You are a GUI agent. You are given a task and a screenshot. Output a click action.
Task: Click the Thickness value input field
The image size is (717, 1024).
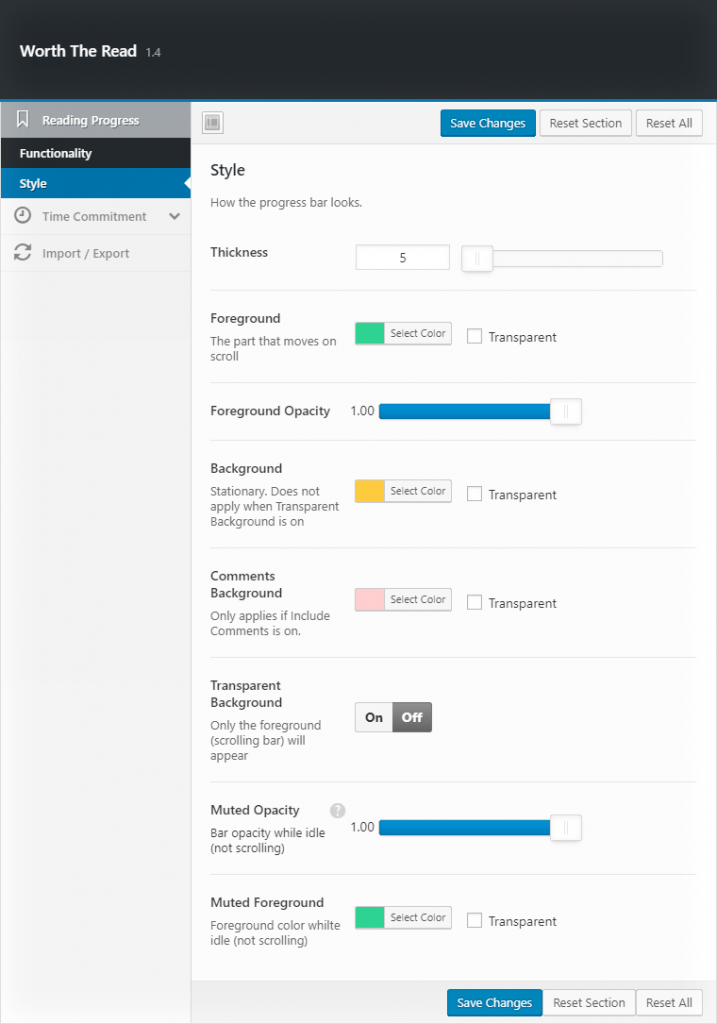pyautogui.click(x=402, y=257)
